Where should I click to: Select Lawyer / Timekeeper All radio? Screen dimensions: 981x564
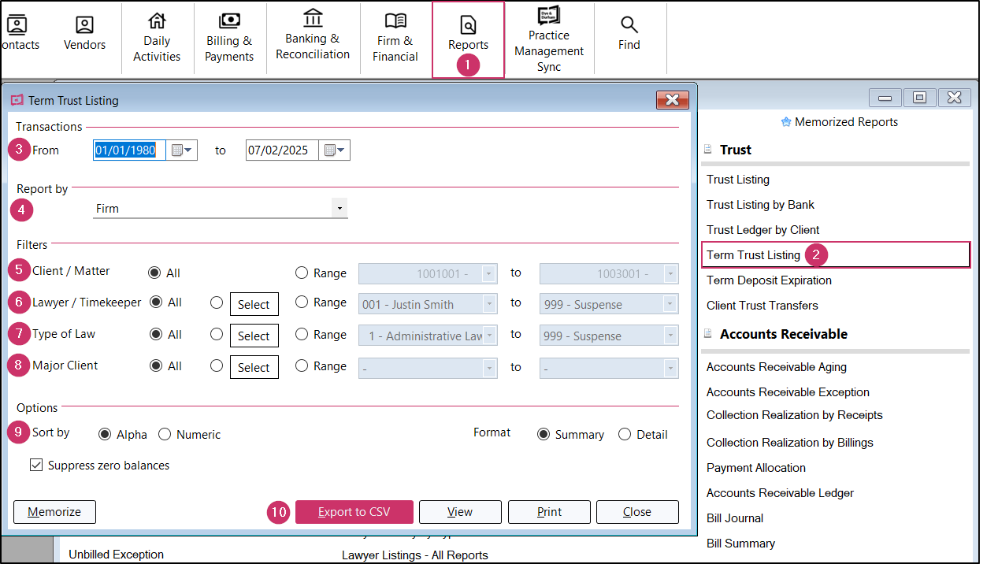pos(156,302)
